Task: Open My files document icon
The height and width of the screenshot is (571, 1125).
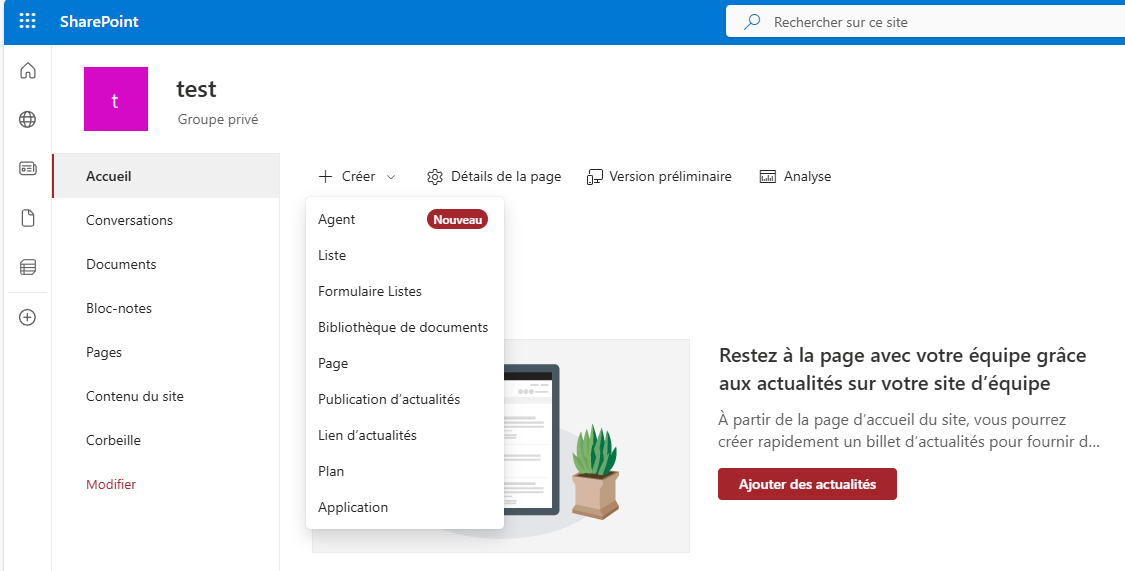Action: tap(28, 218)
